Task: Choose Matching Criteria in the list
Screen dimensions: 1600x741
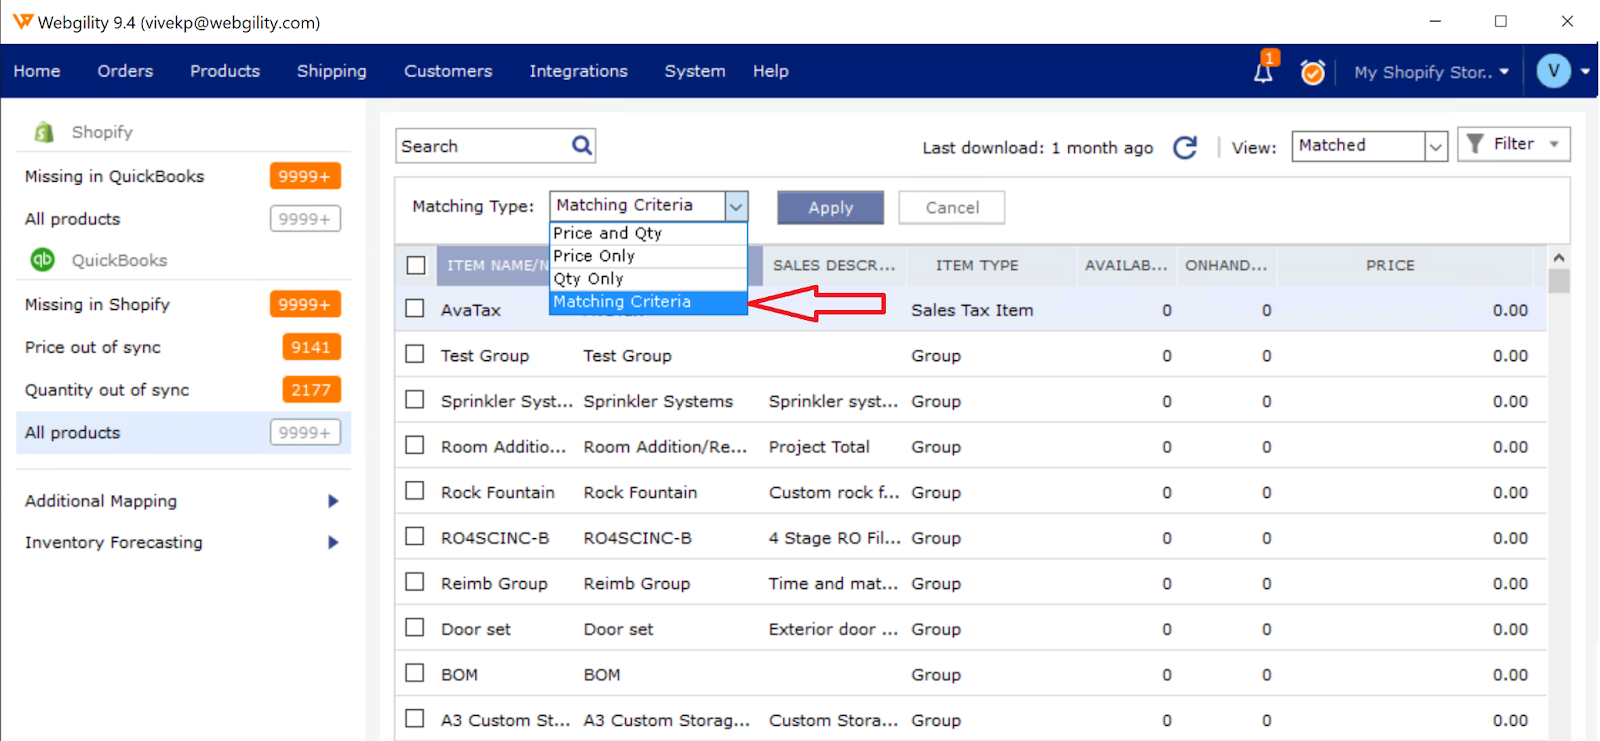Action: tap(648, 302)
